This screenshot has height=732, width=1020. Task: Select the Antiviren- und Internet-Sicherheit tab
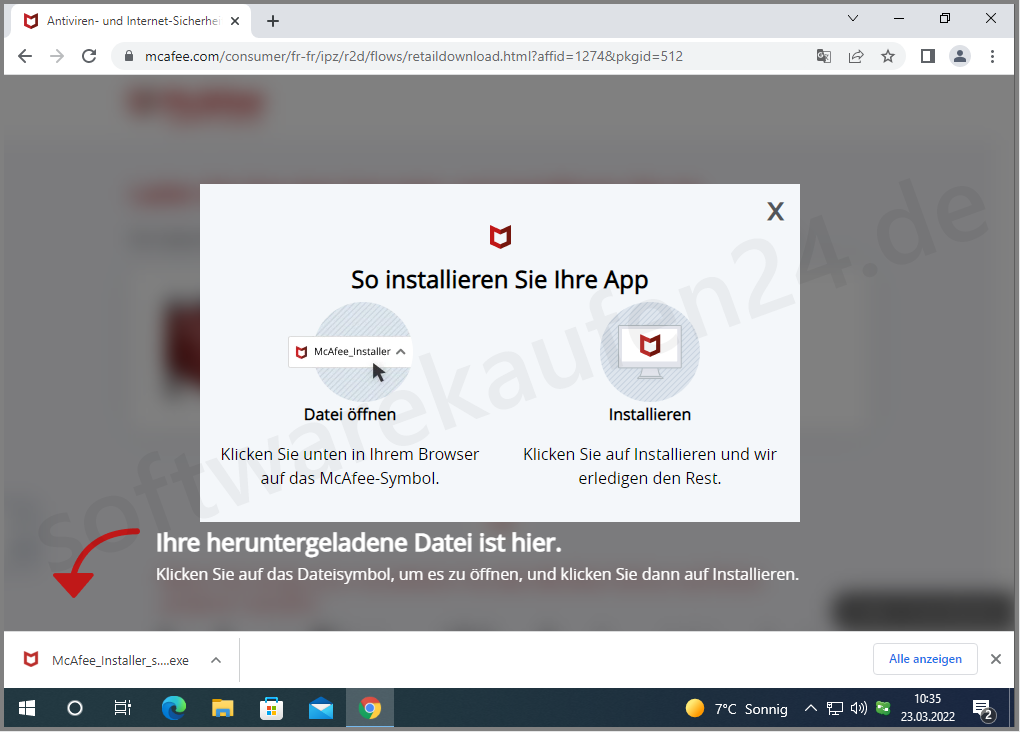click(120, 19)
